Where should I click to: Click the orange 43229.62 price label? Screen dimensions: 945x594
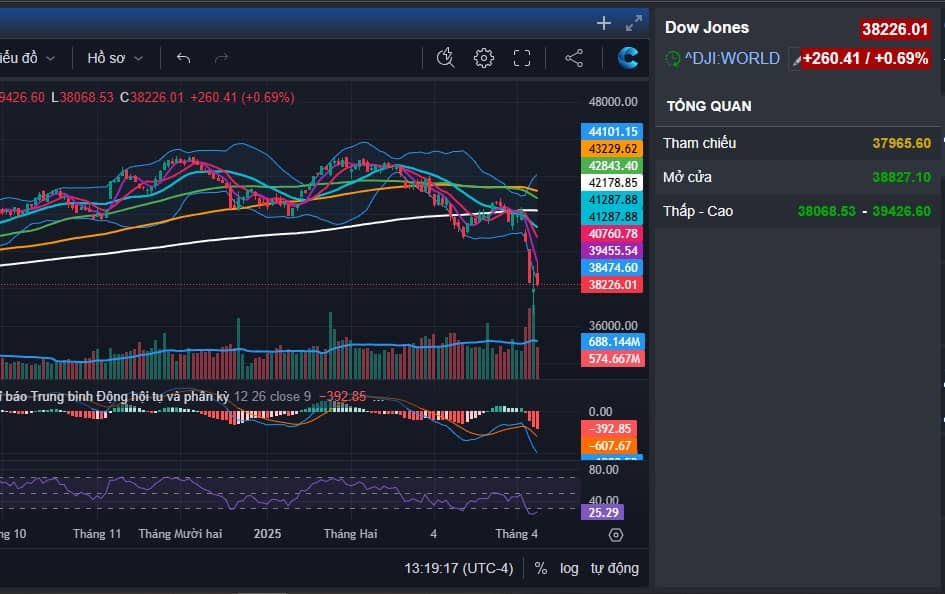point(612,148)
